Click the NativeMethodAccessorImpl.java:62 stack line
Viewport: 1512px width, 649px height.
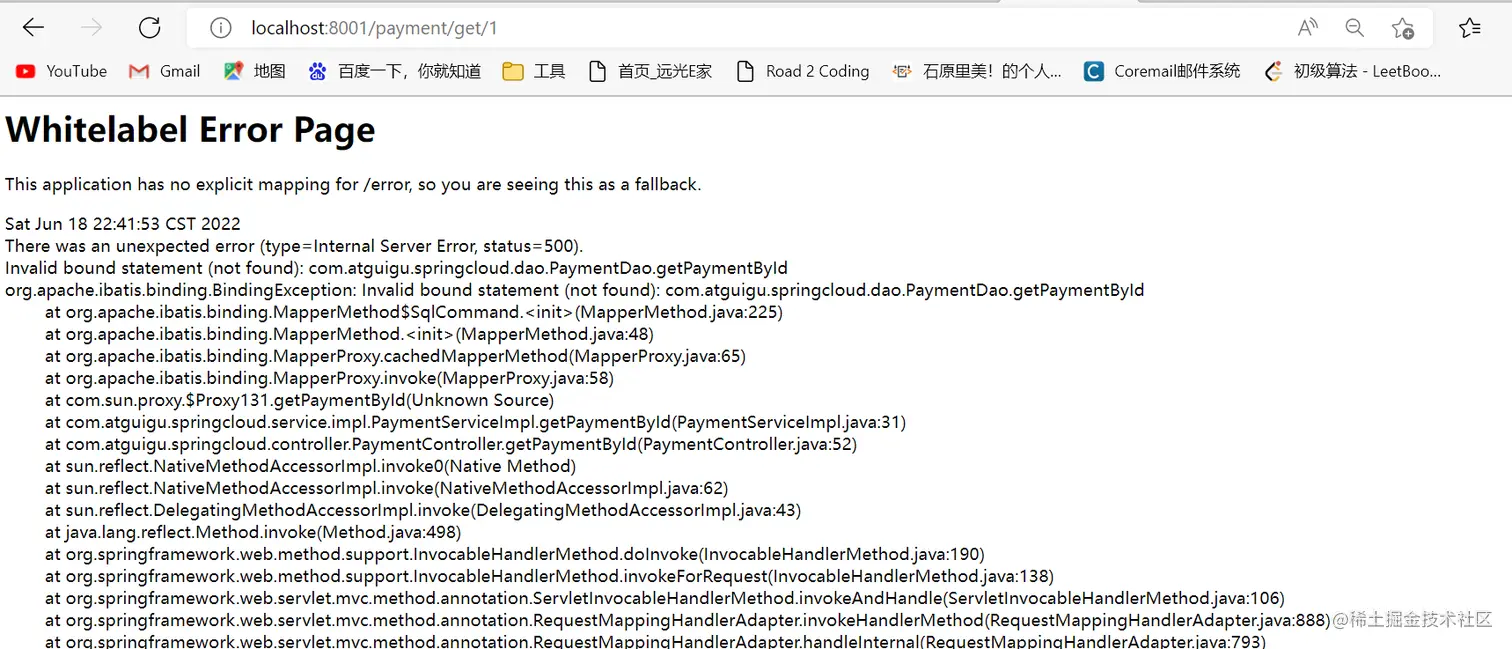point(386,488)
